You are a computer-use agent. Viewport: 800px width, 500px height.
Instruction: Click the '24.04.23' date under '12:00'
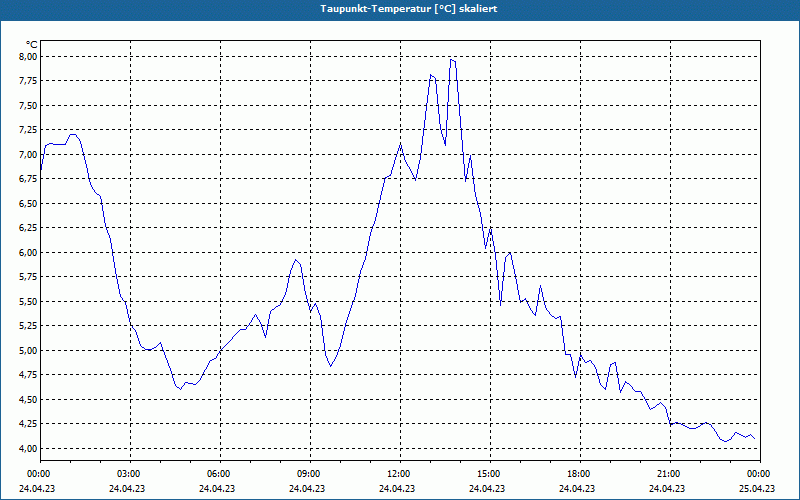pyautogui.click(x=397, y=488)
